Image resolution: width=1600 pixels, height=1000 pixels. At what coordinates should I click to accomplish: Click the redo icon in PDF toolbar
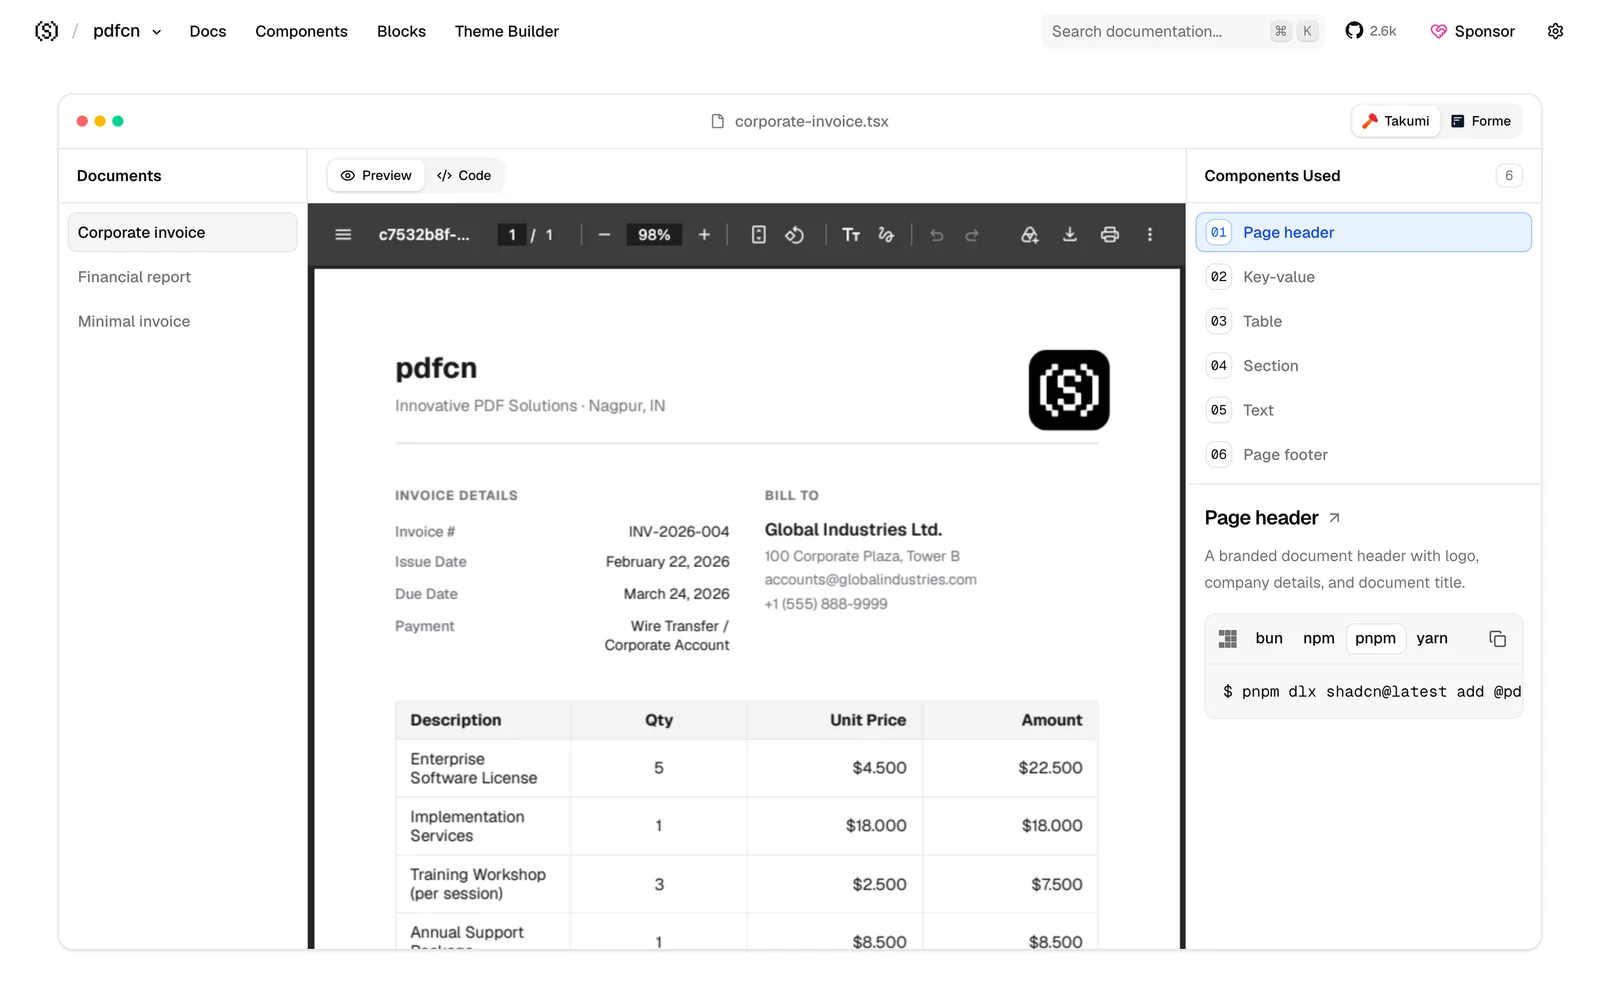[972, 235]
